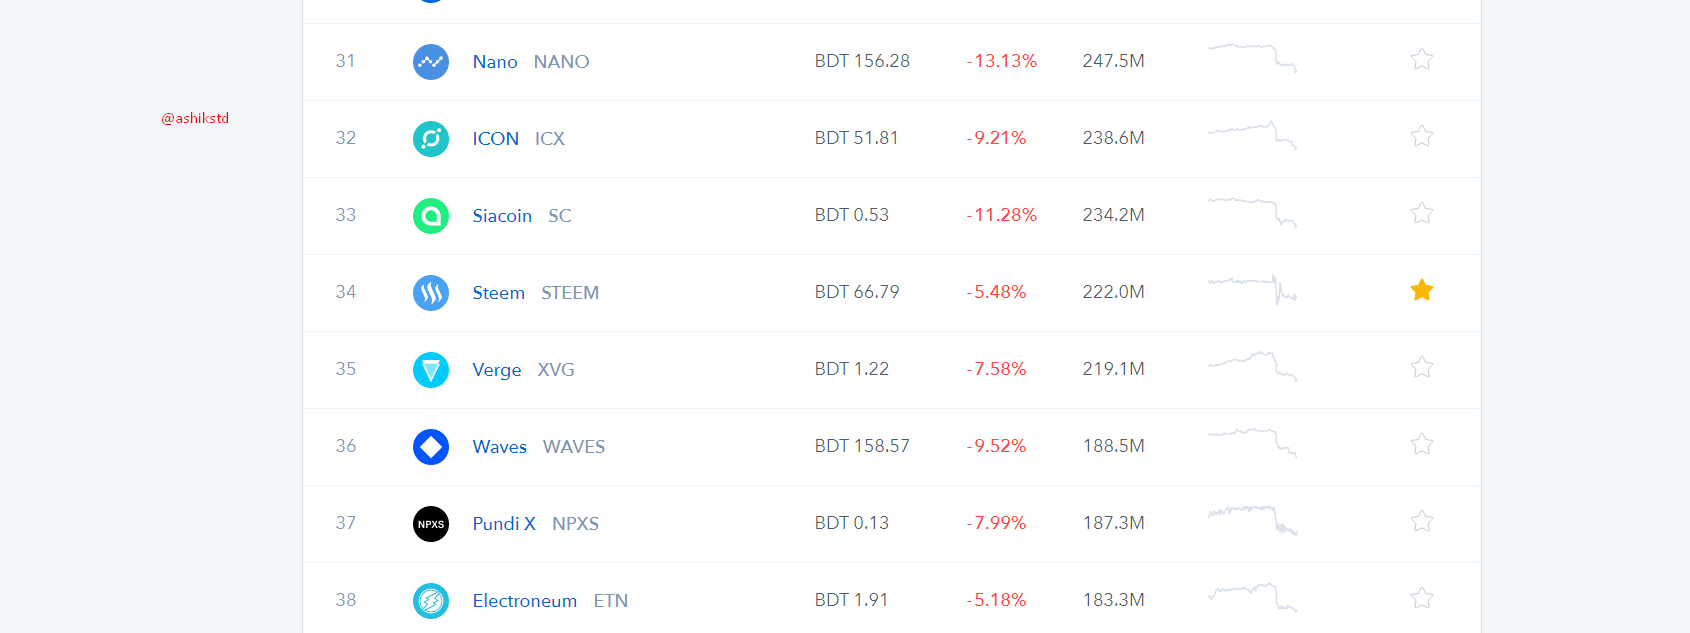
Task: Click the Pundi X NPXS logo icon
Action: coord(431,524)
